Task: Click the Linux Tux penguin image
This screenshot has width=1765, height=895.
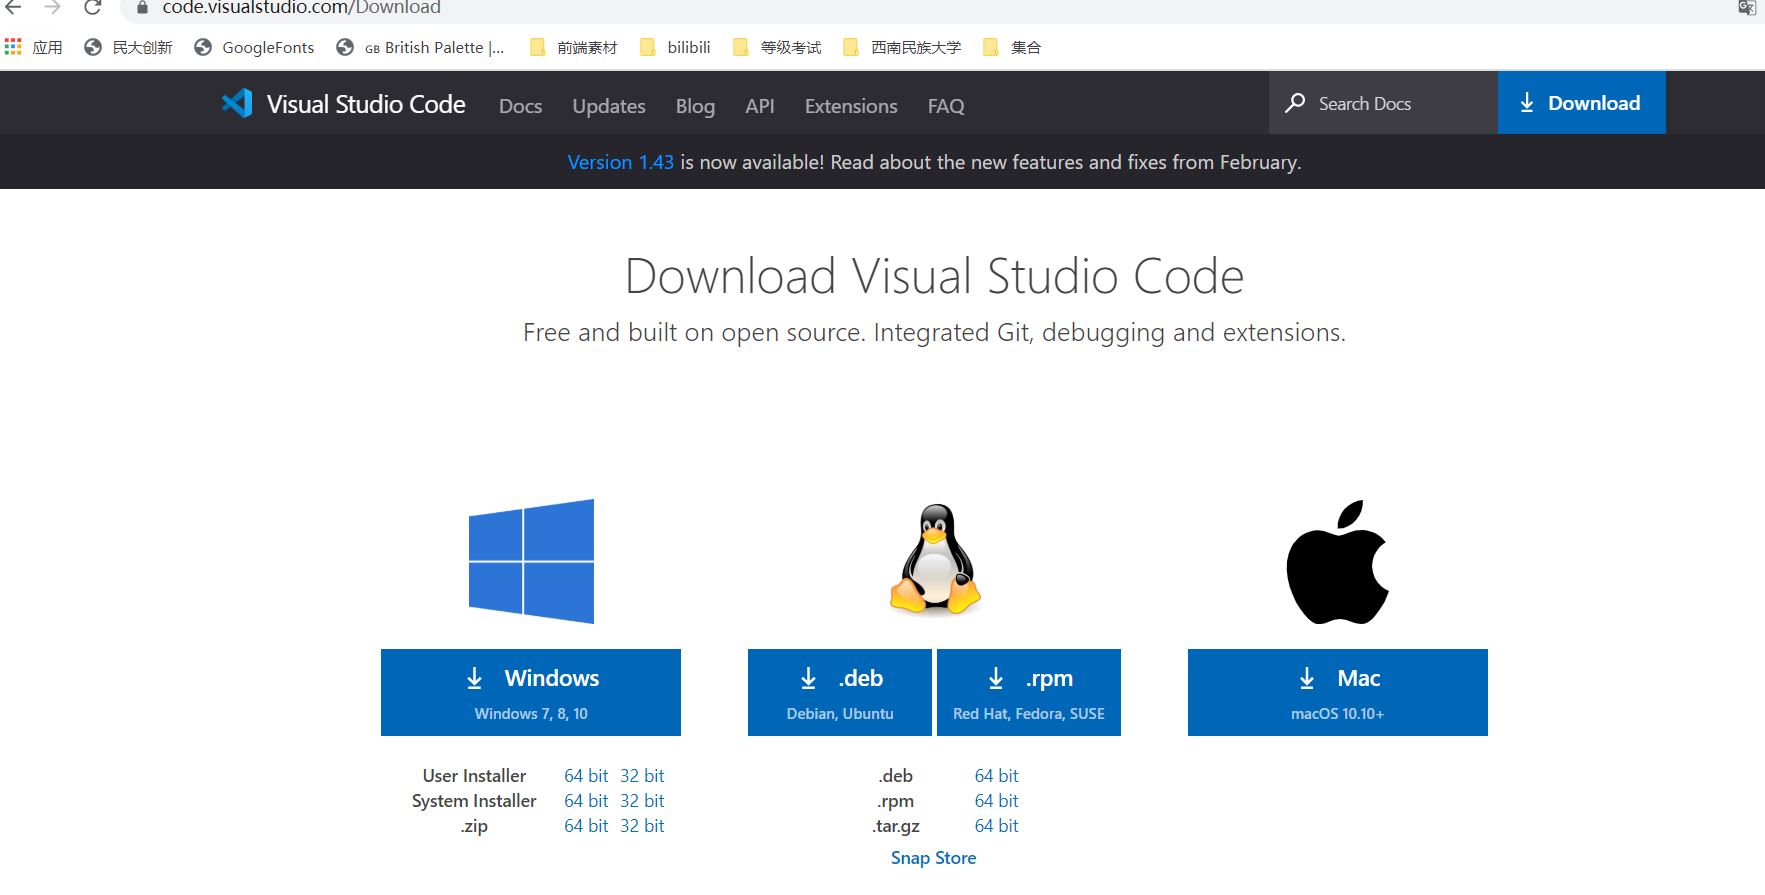Action: (x=935, y=558)
